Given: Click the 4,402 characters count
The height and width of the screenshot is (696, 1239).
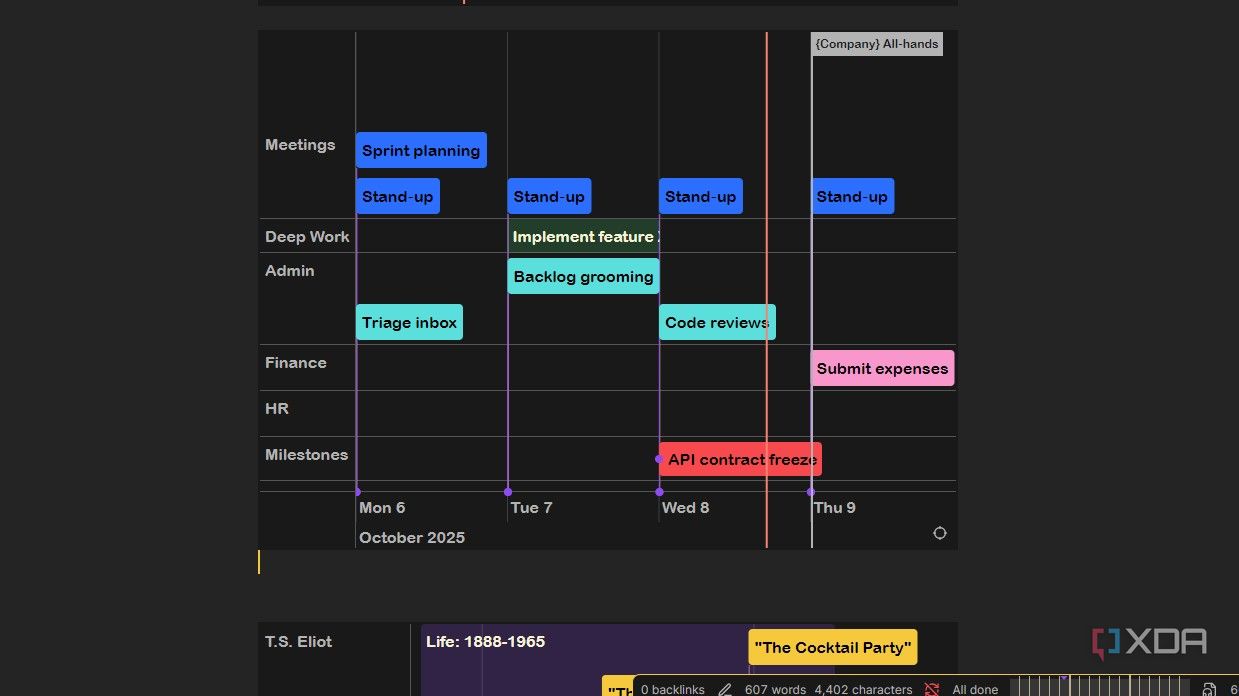Looking at the screenshot, I should point(863,689).
